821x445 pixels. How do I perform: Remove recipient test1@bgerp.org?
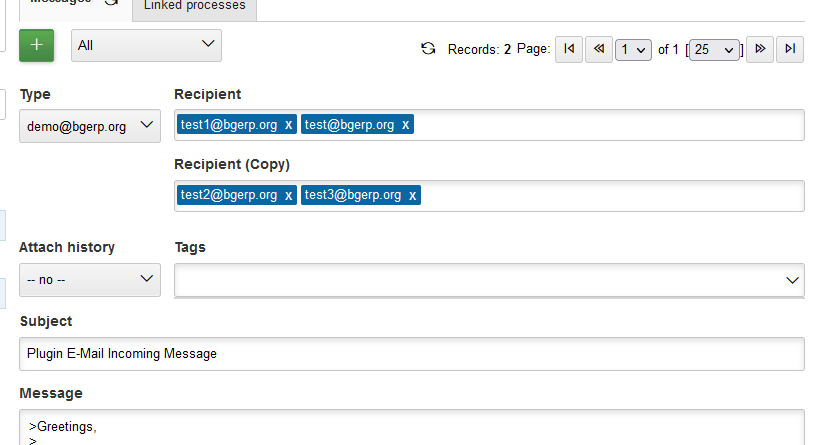(x=288, y=125)
